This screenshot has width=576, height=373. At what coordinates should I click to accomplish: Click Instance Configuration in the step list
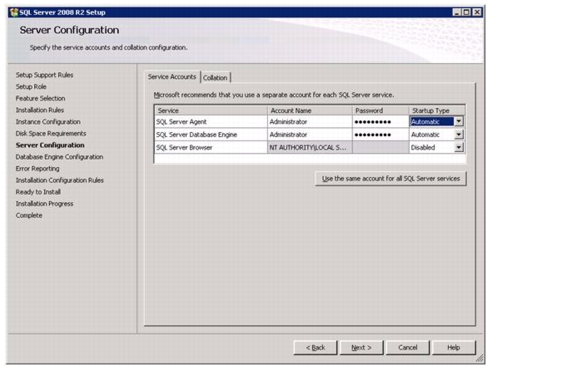48,122
